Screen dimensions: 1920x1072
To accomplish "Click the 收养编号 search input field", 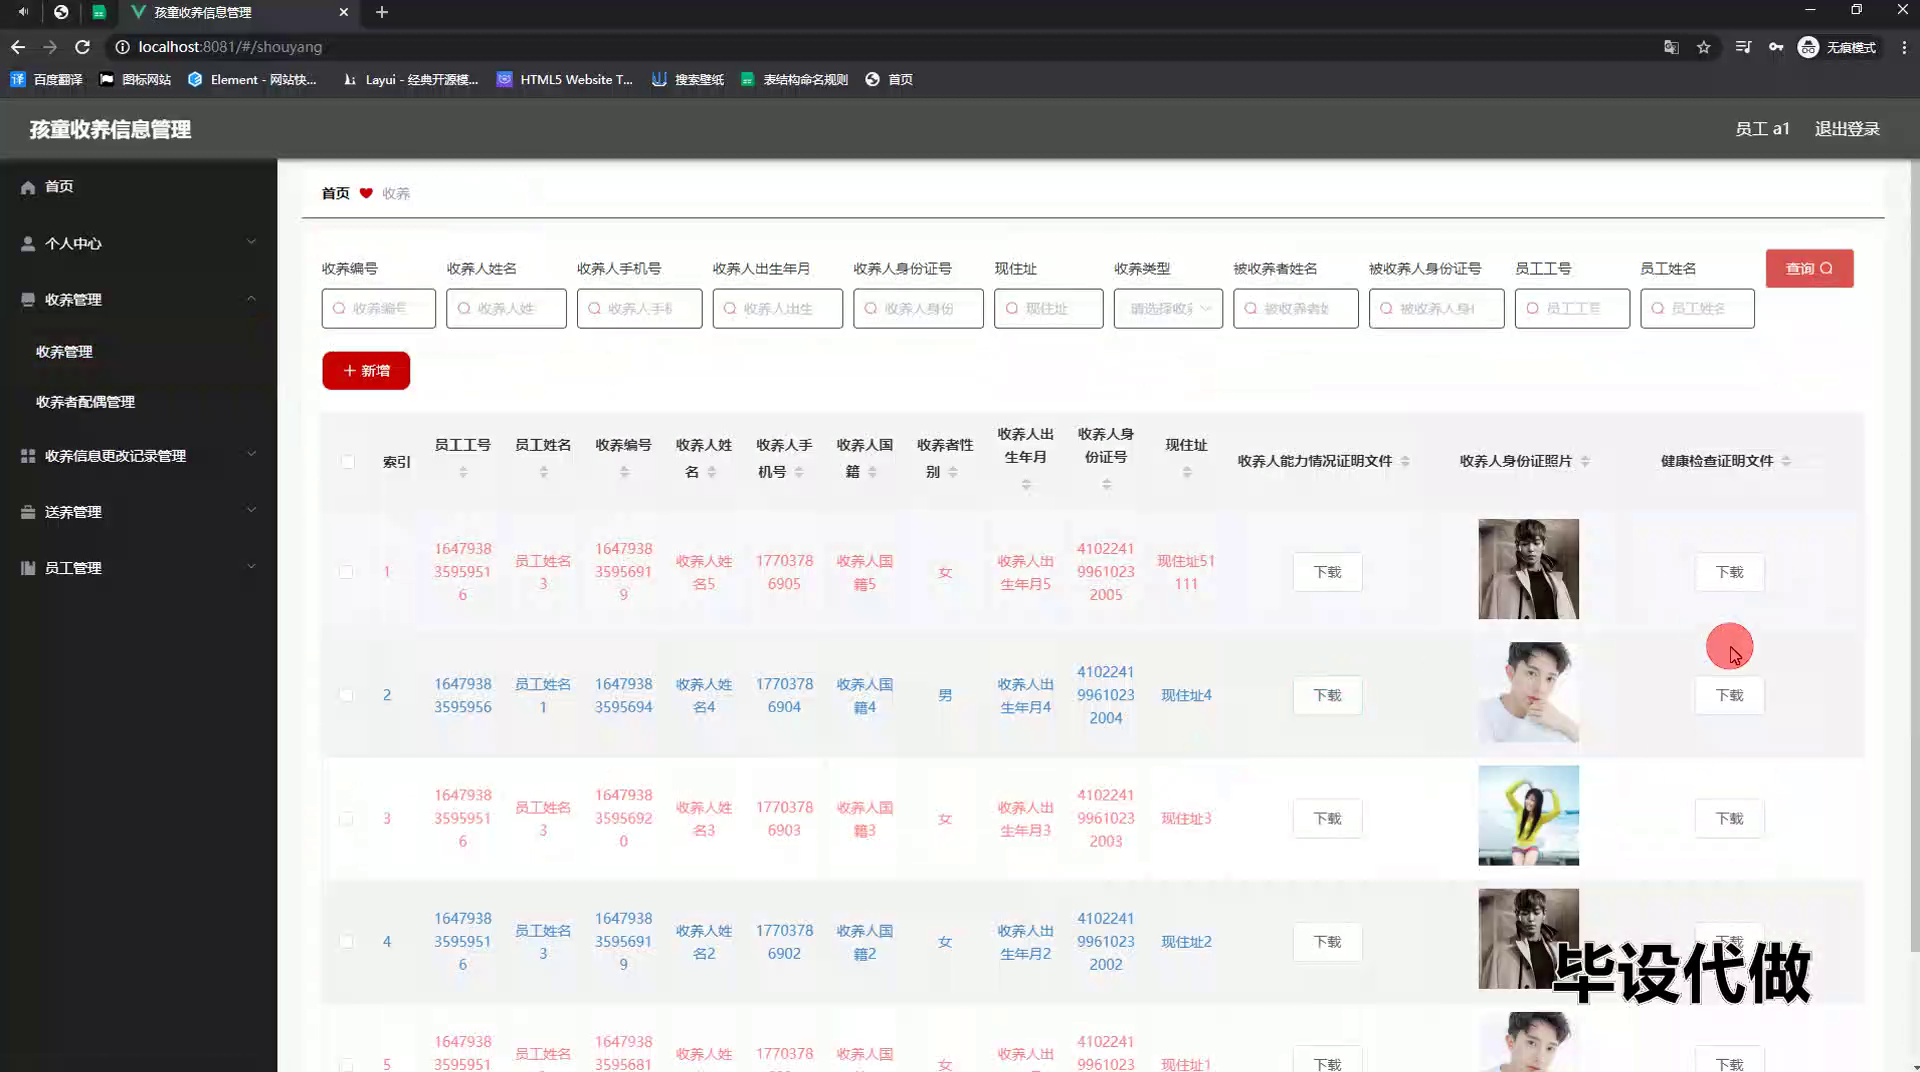I will pos(379,309).
